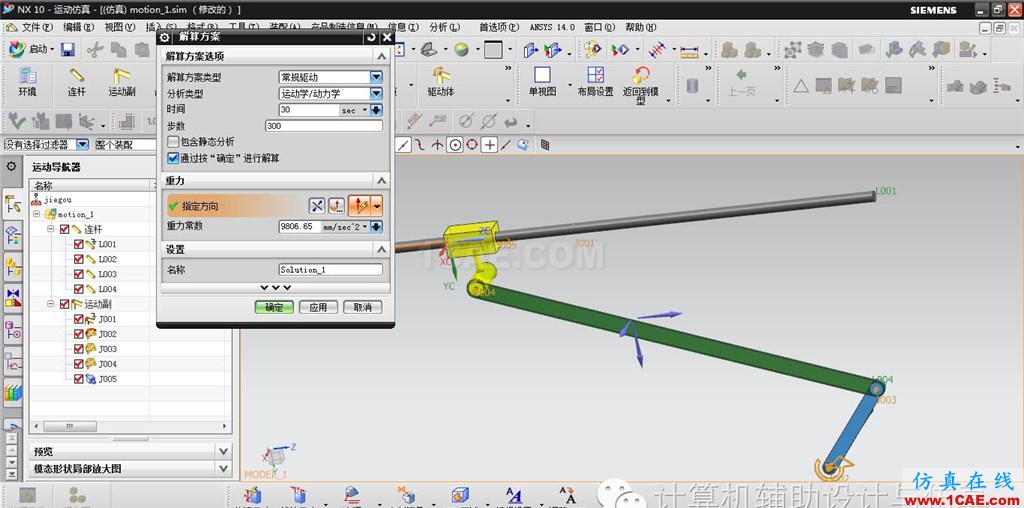
Task: Collapse the 连杆 tree node
Action: (51, 229)
